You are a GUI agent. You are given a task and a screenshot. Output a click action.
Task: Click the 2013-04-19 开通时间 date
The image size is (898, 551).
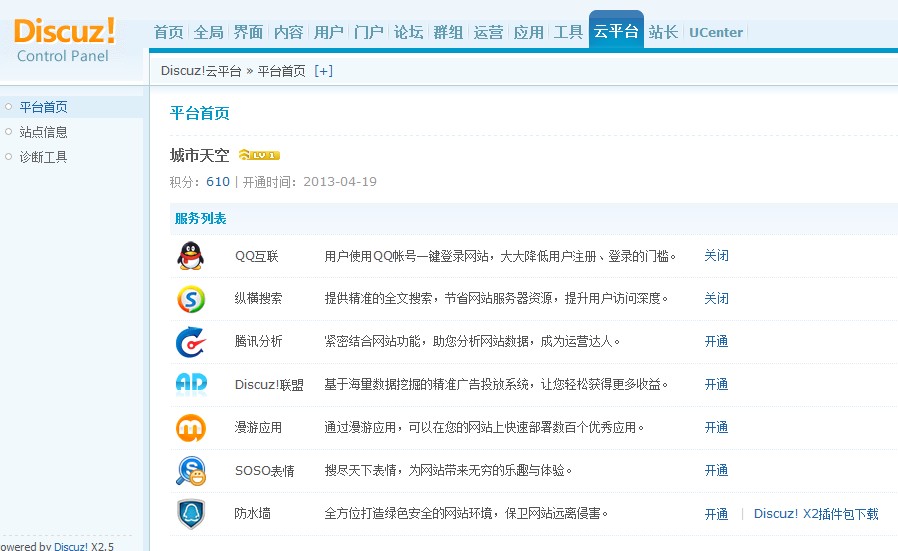(x=340, y=182)
